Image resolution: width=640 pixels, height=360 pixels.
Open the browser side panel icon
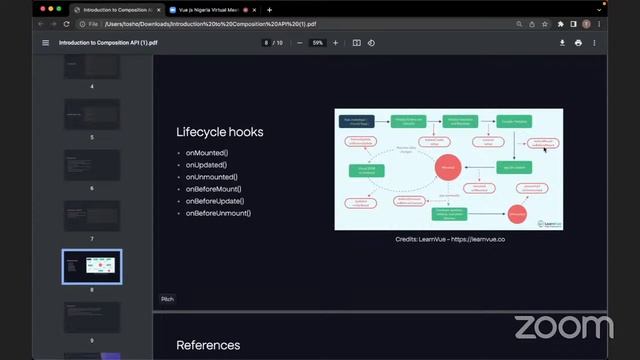[573, 24]
